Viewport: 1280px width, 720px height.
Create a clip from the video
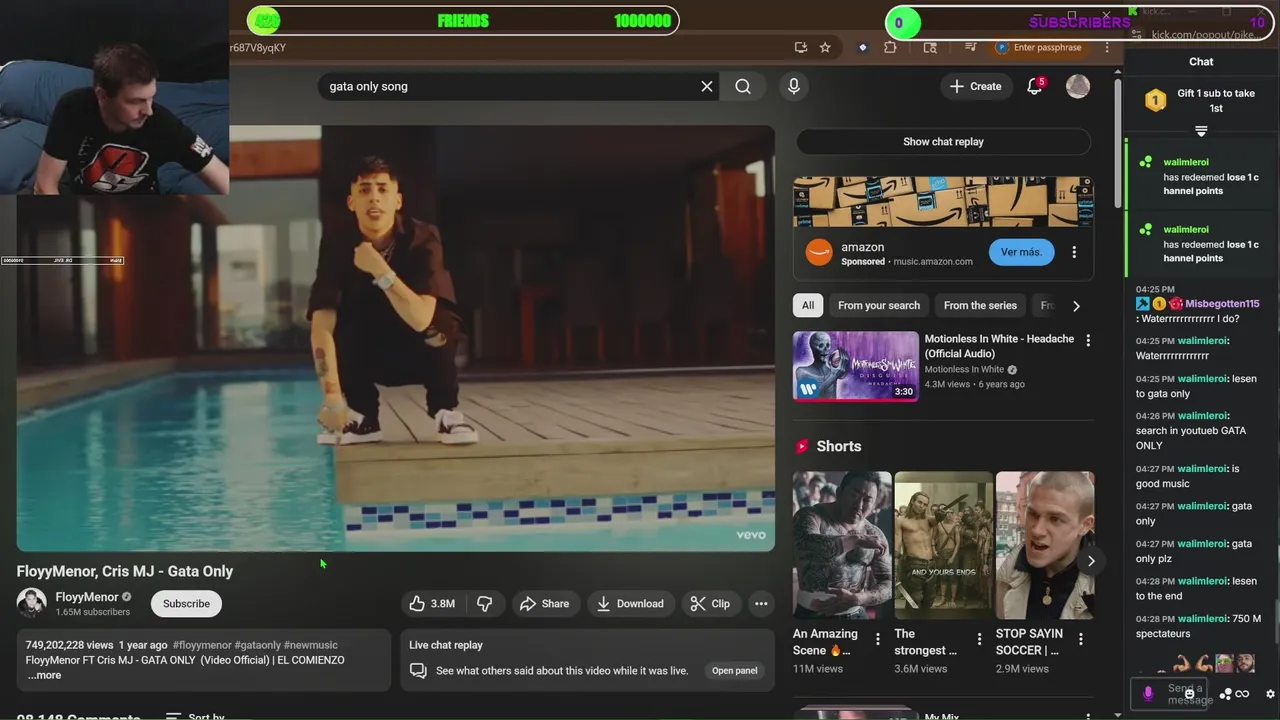(710, 603)
